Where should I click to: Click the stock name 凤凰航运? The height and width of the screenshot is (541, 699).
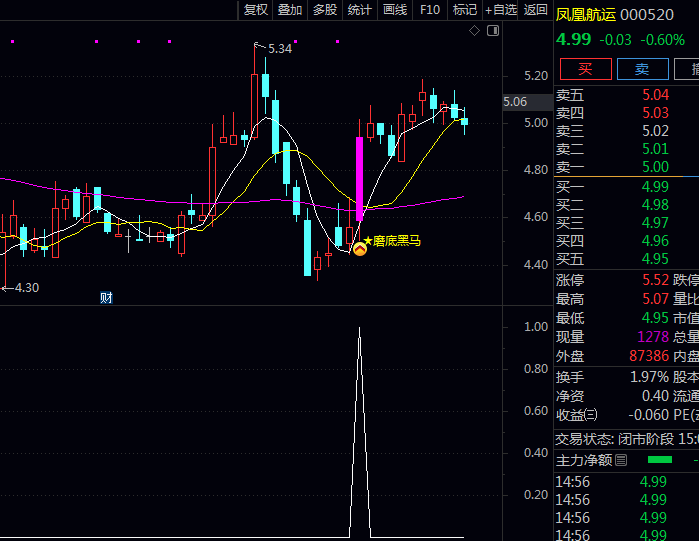tap(585, 15)
